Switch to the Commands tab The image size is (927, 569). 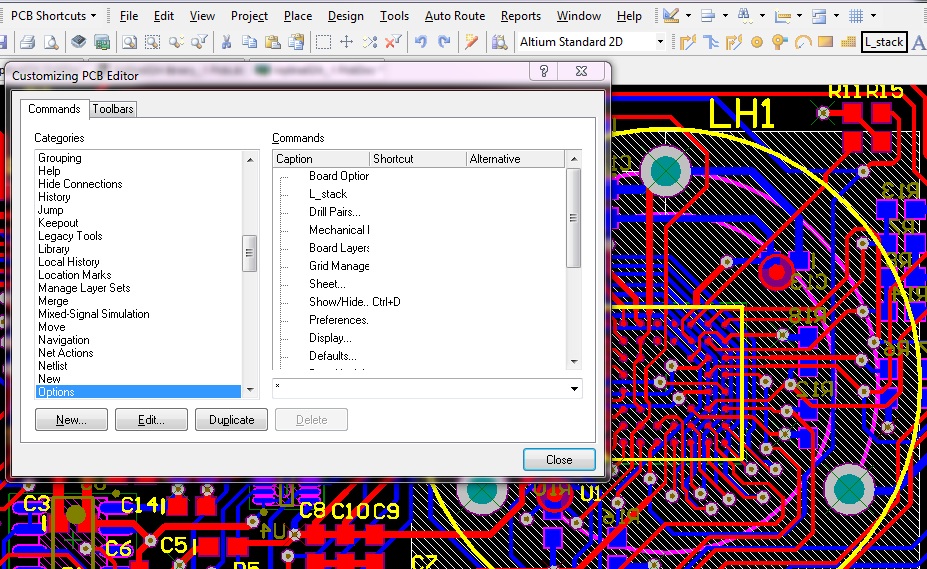[54, 109]
